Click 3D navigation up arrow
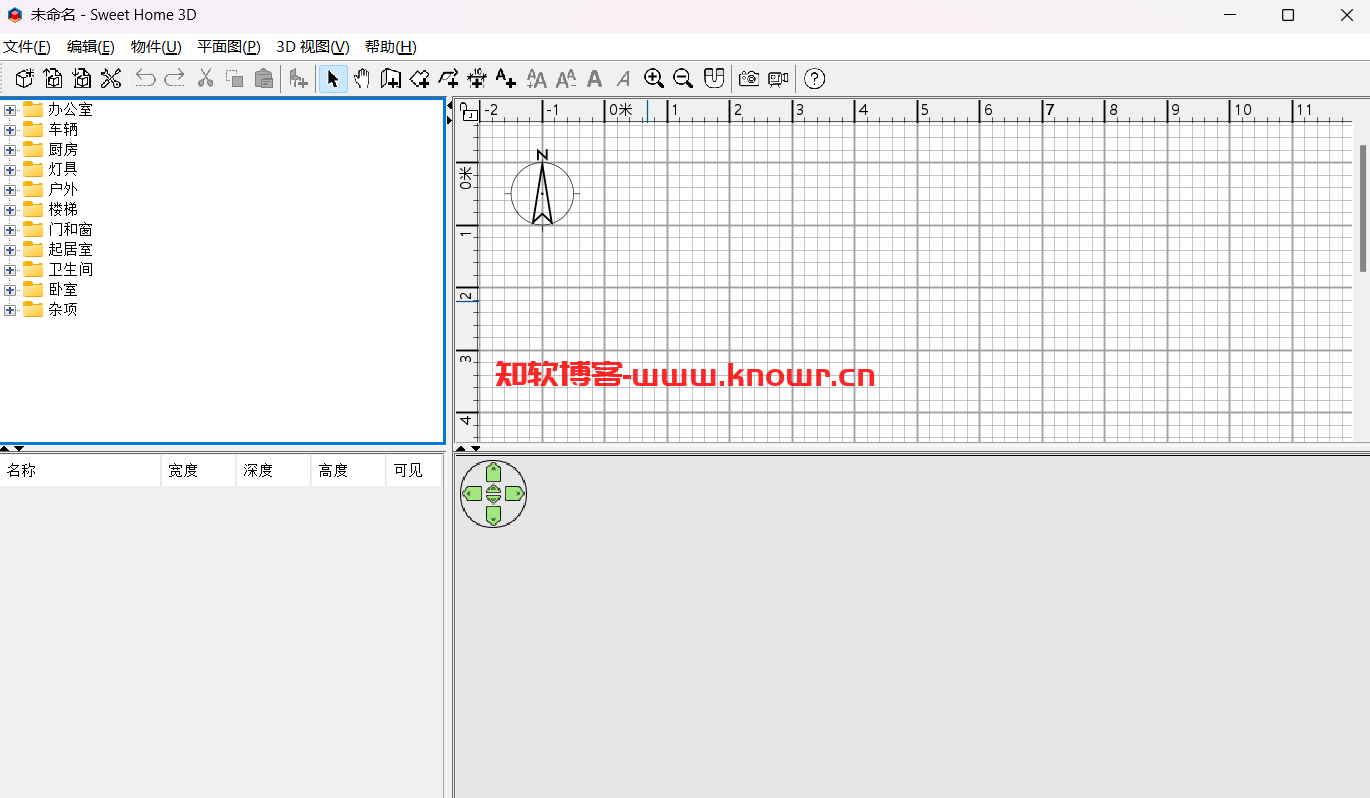This screenshot has height=798, width=1370. tap(493, 472)
